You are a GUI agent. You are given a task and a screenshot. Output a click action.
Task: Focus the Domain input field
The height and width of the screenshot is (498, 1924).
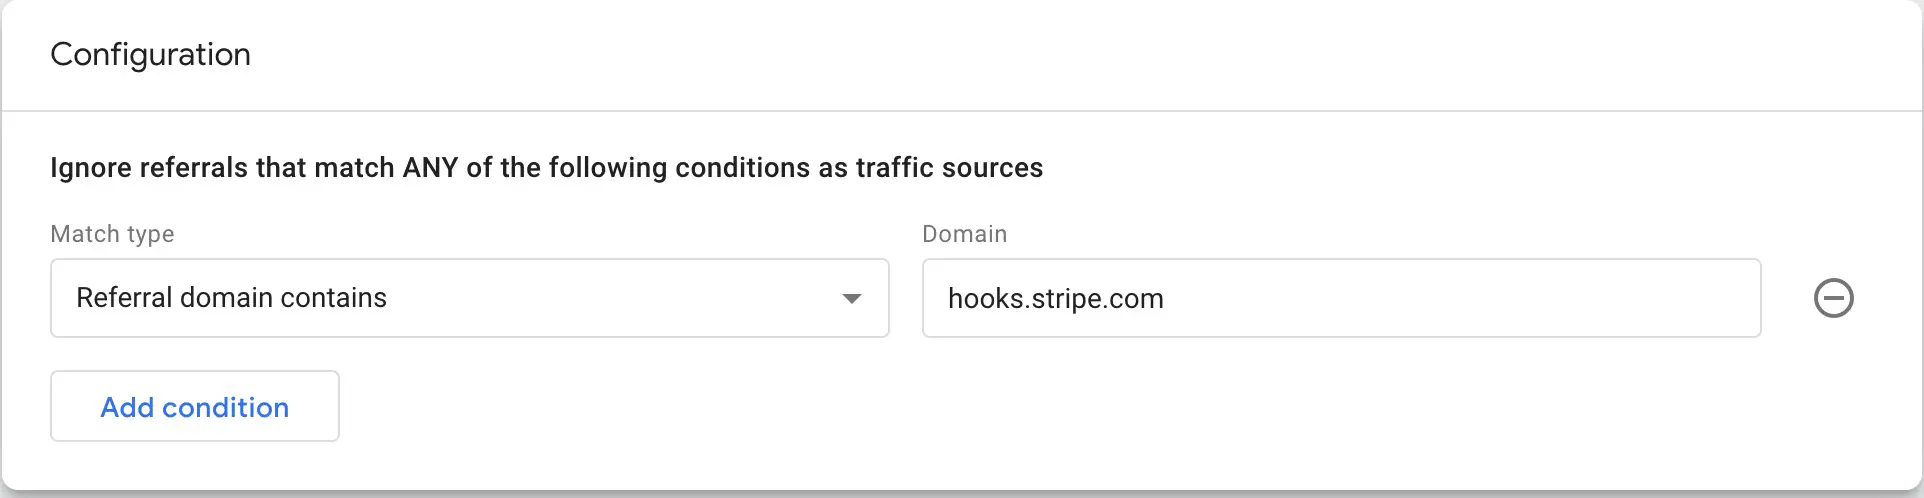coord(1341,298)
